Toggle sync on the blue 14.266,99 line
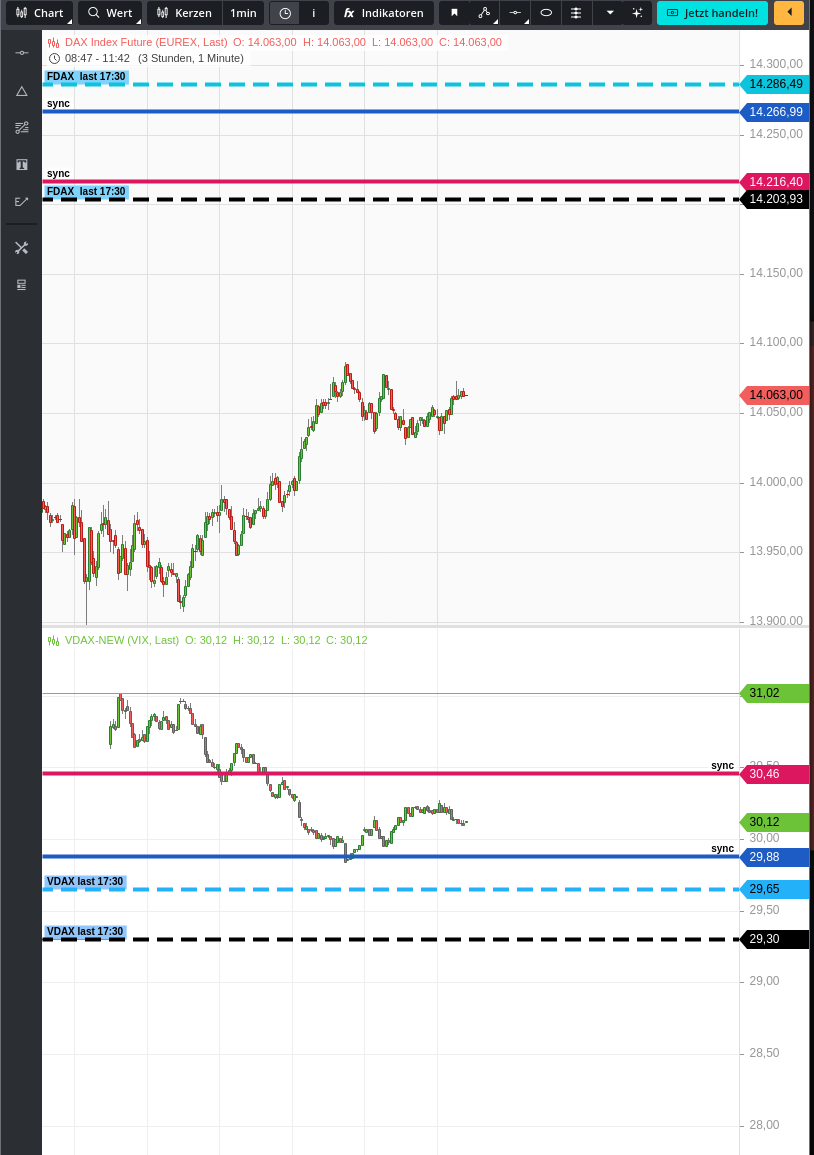This screenshot has width=814, height=1155. coord(57,103)
